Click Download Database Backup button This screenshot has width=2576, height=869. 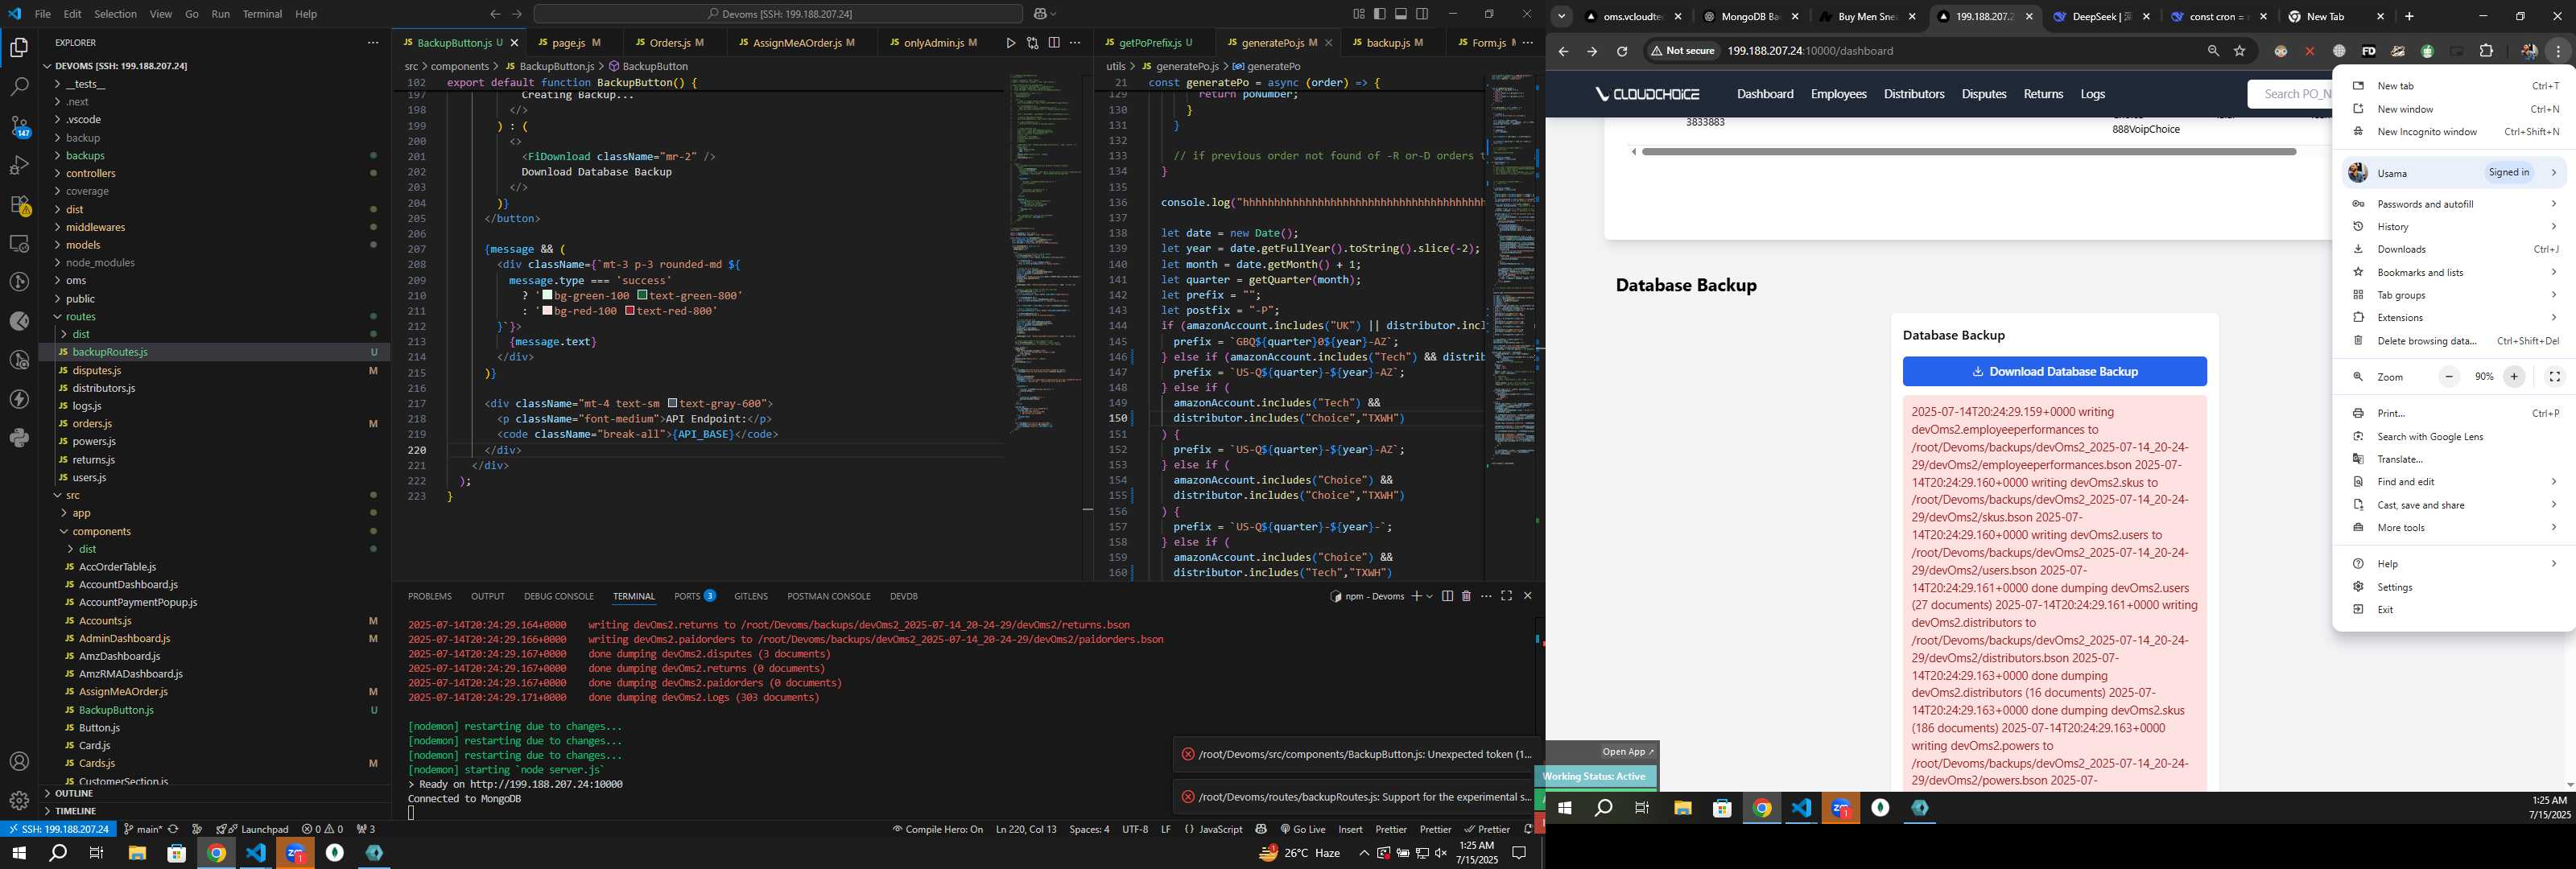pyautogui.click(x=2054, y=371)
